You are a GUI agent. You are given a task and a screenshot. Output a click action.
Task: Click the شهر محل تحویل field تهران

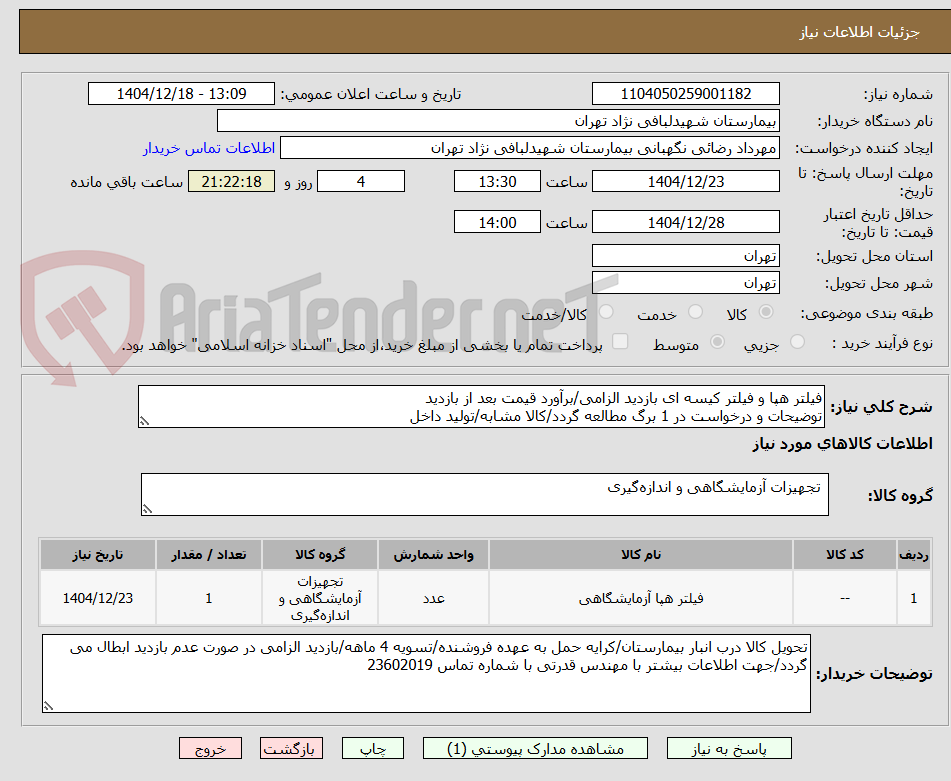(x=685, y=283)
